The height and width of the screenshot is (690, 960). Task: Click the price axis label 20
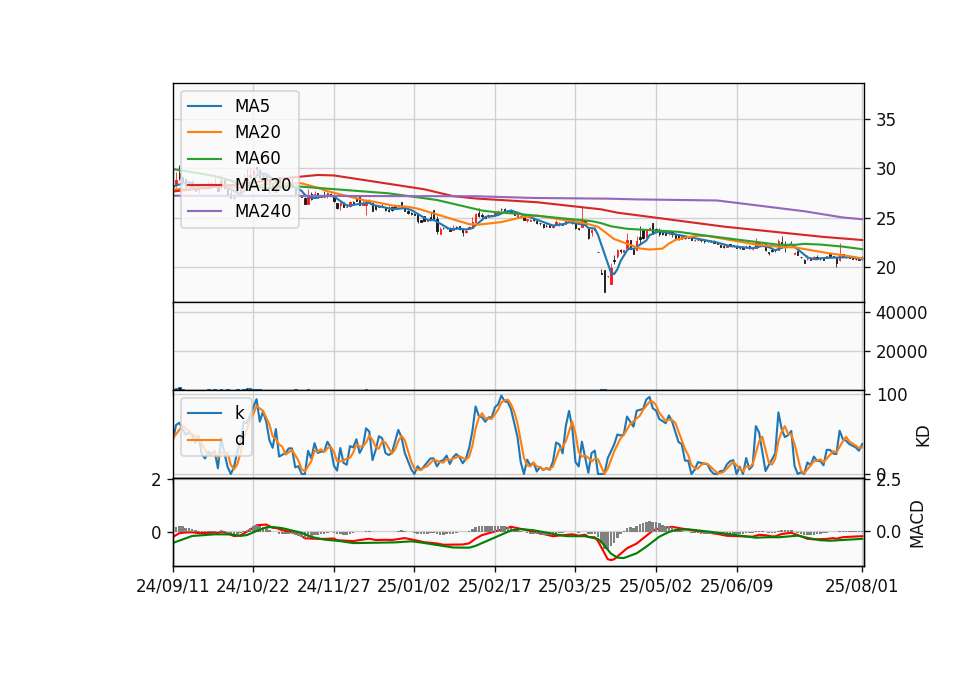click(x=886, y=268)
